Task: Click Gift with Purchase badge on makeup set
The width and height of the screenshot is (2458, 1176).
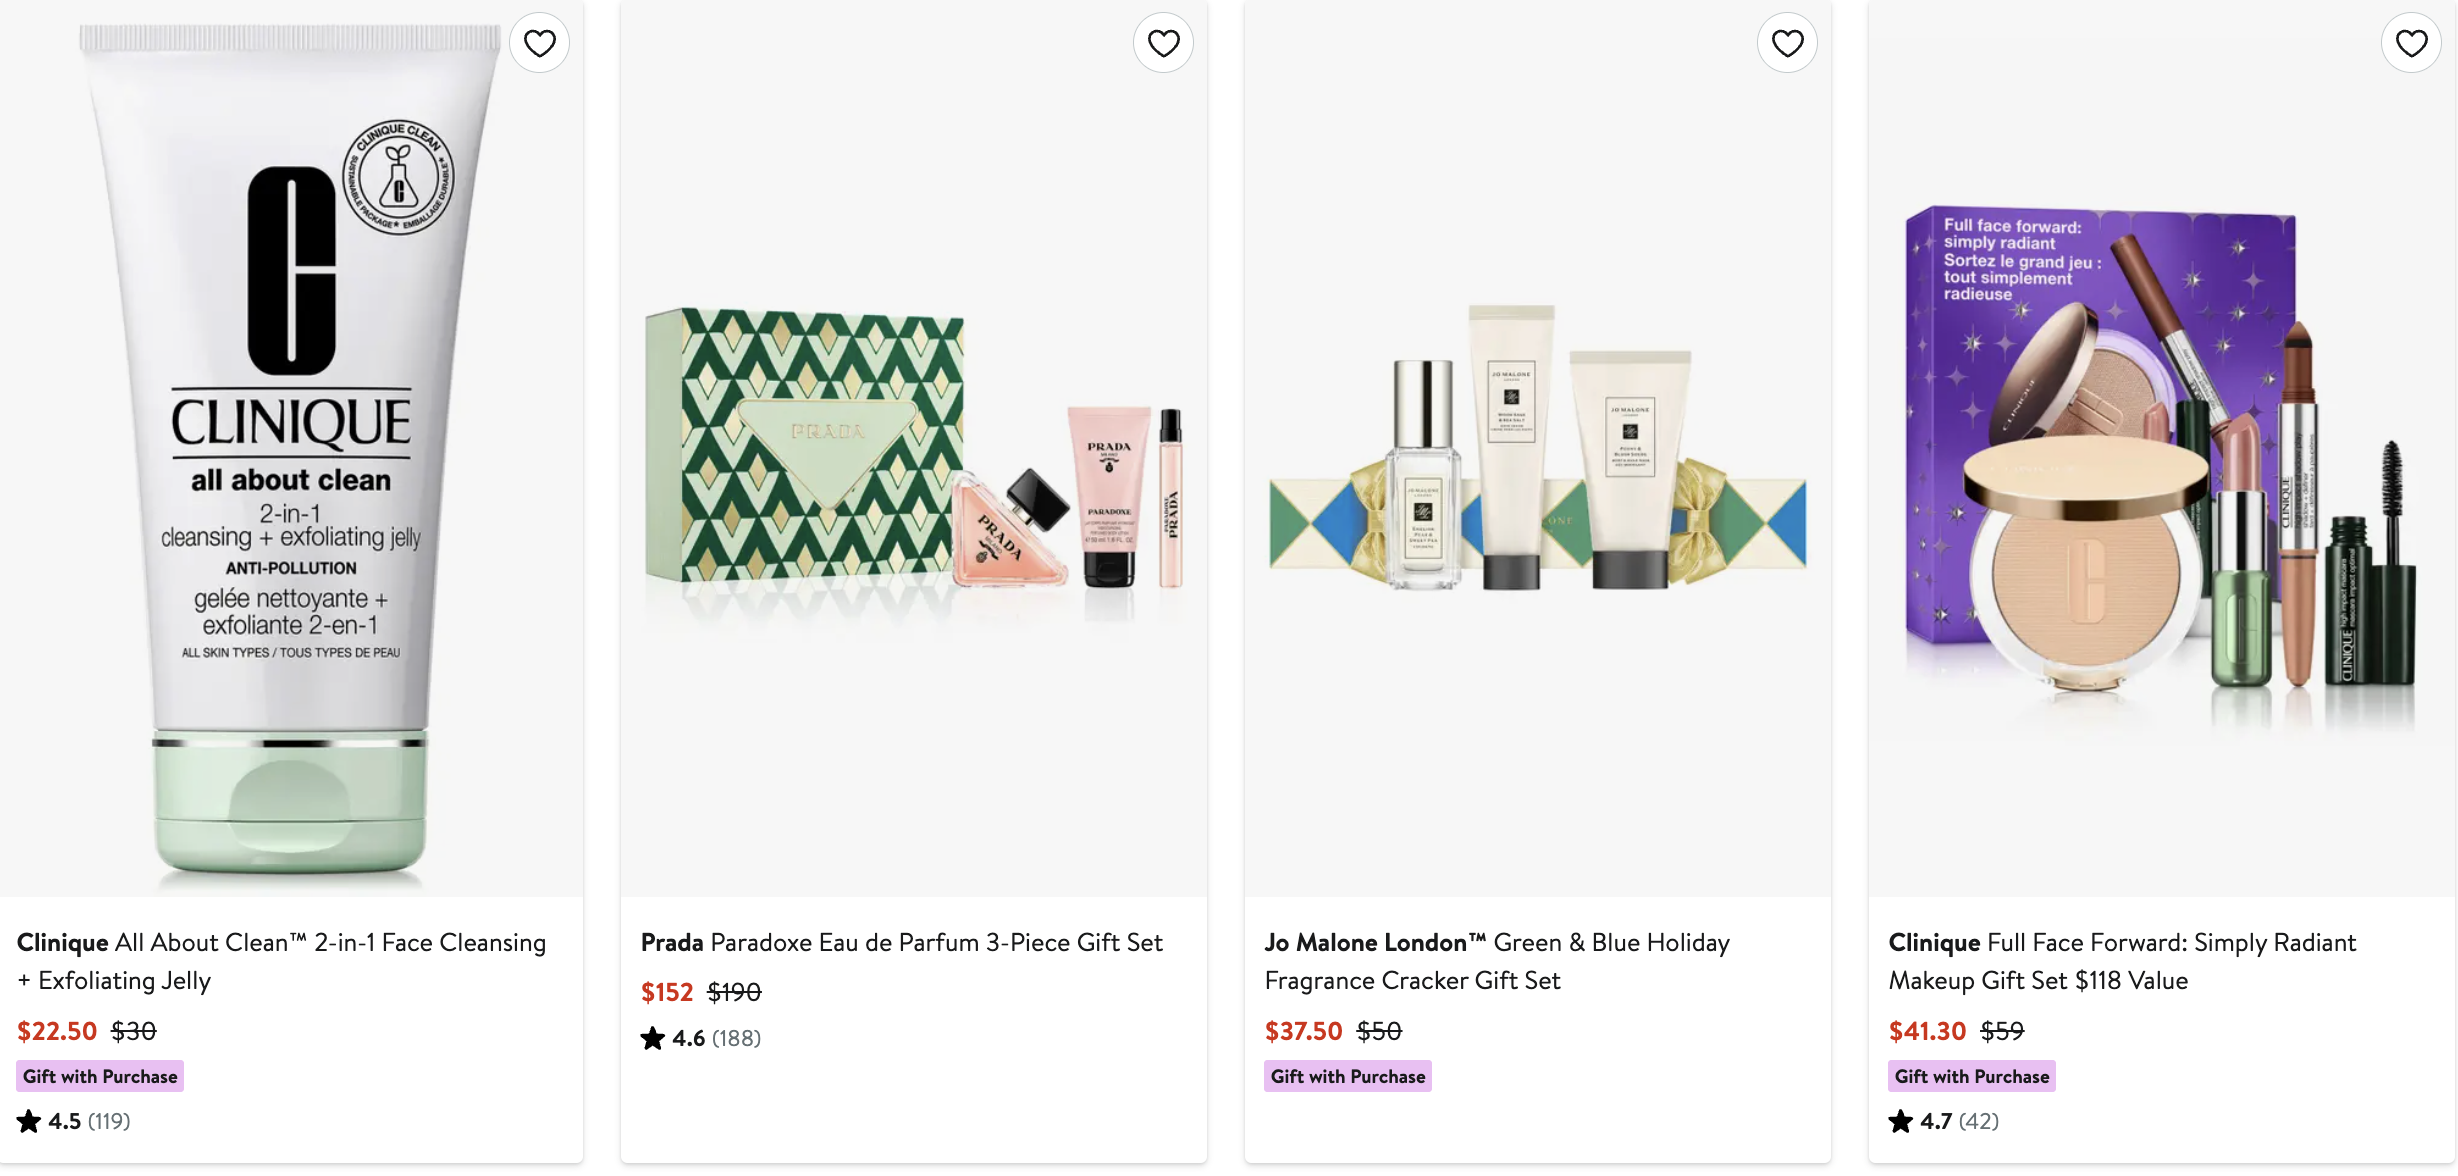Action: pyautogui.click(x=1971, y=1076)
